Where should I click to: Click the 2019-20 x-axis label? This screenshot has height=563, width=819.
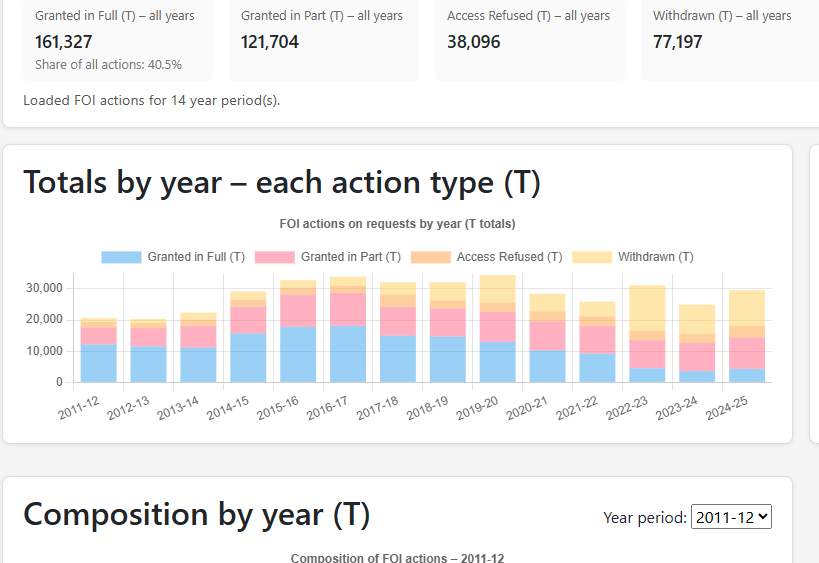tap(477, 408)
